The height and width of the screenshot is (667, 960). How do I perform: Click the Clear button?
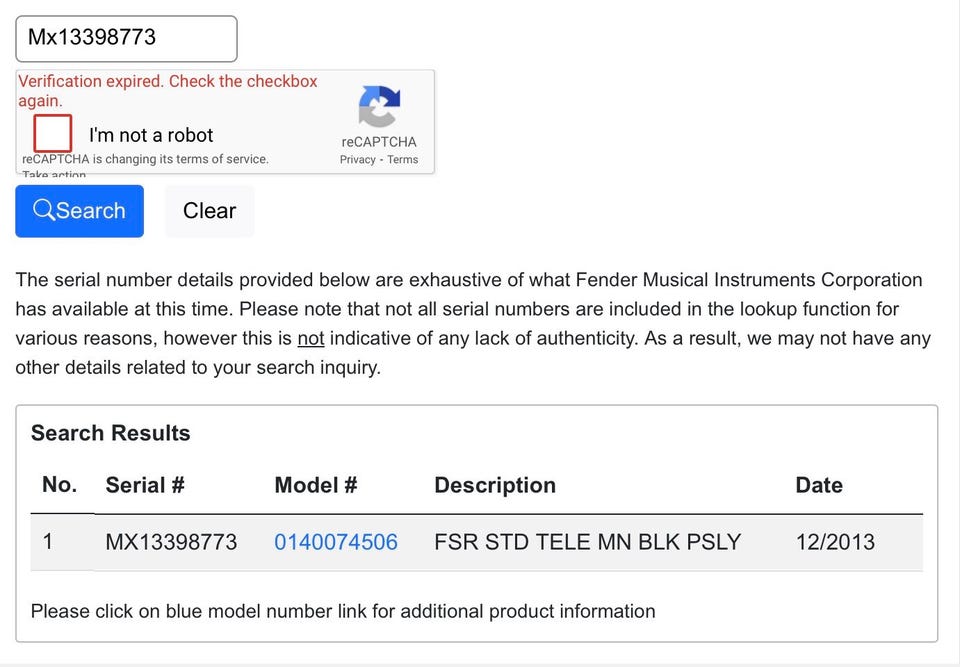(209, 211)
